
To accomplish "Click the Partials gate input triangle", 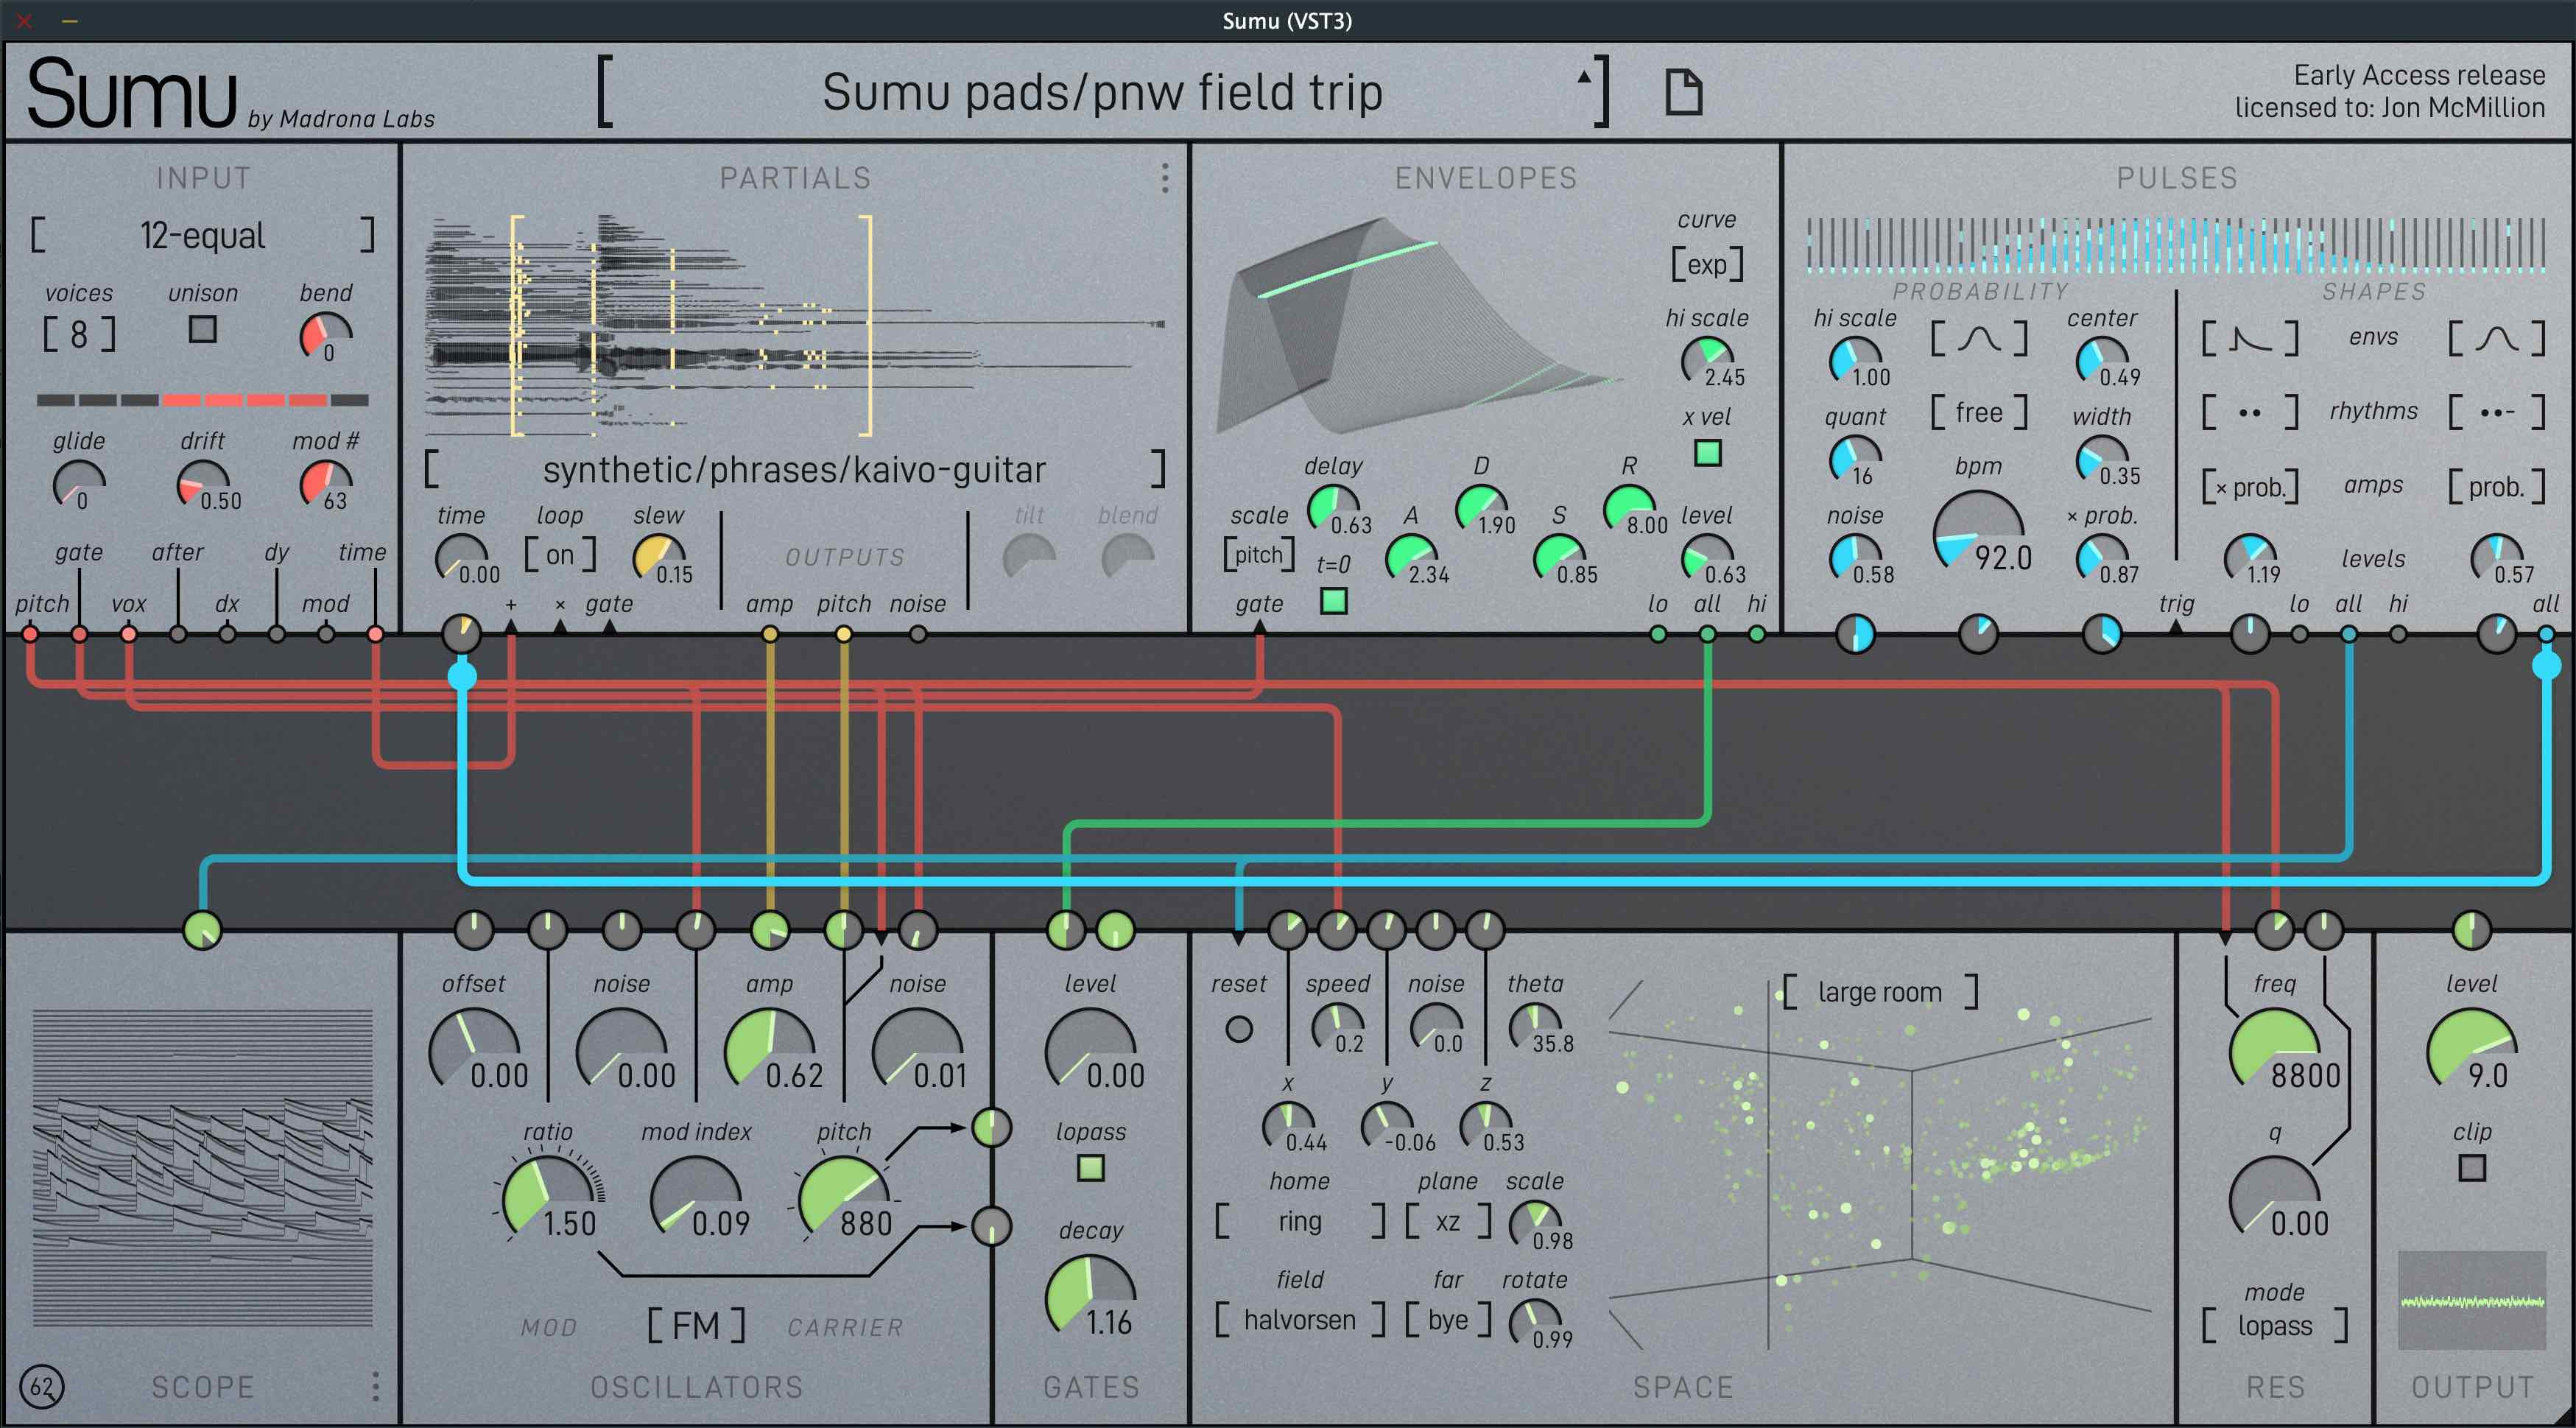I will click(x=609, y=627).
